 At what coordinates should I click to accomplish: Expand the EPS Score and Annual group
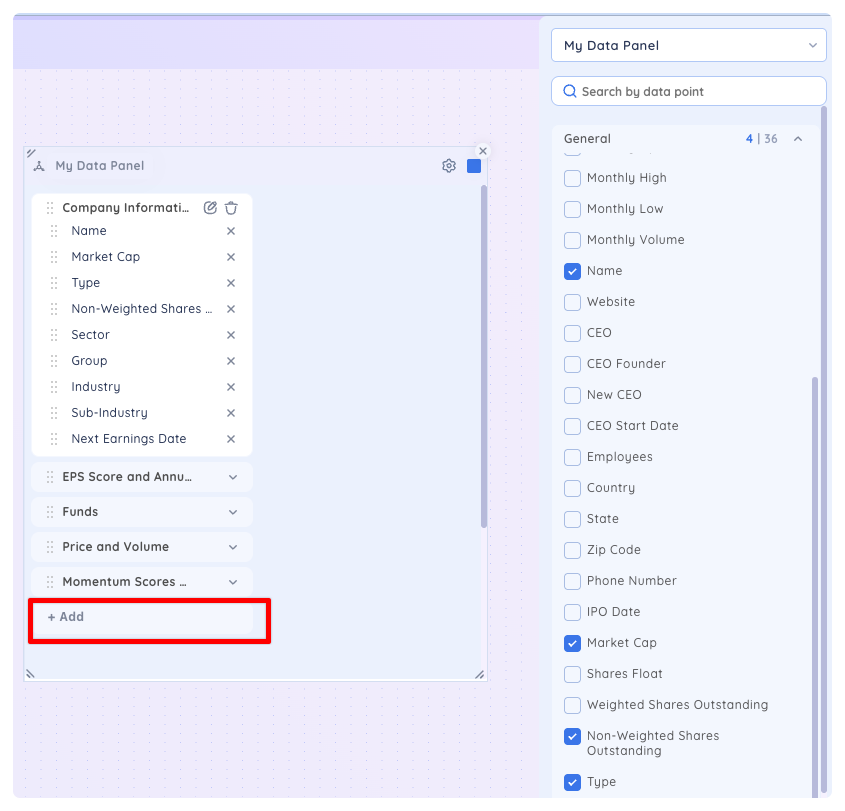233,477
